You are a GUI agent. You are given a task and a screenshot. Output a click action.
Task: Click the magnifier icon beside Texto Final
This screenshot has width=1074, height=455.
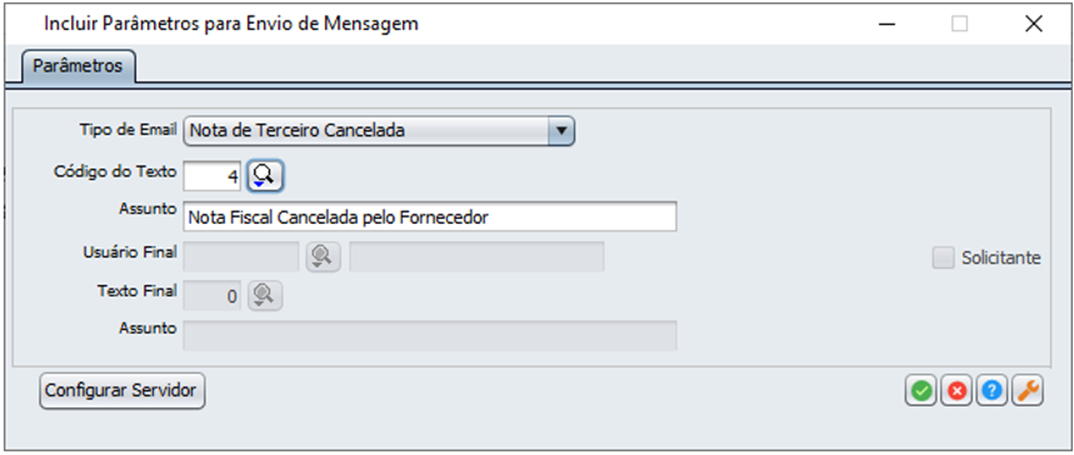coord(265,295)
